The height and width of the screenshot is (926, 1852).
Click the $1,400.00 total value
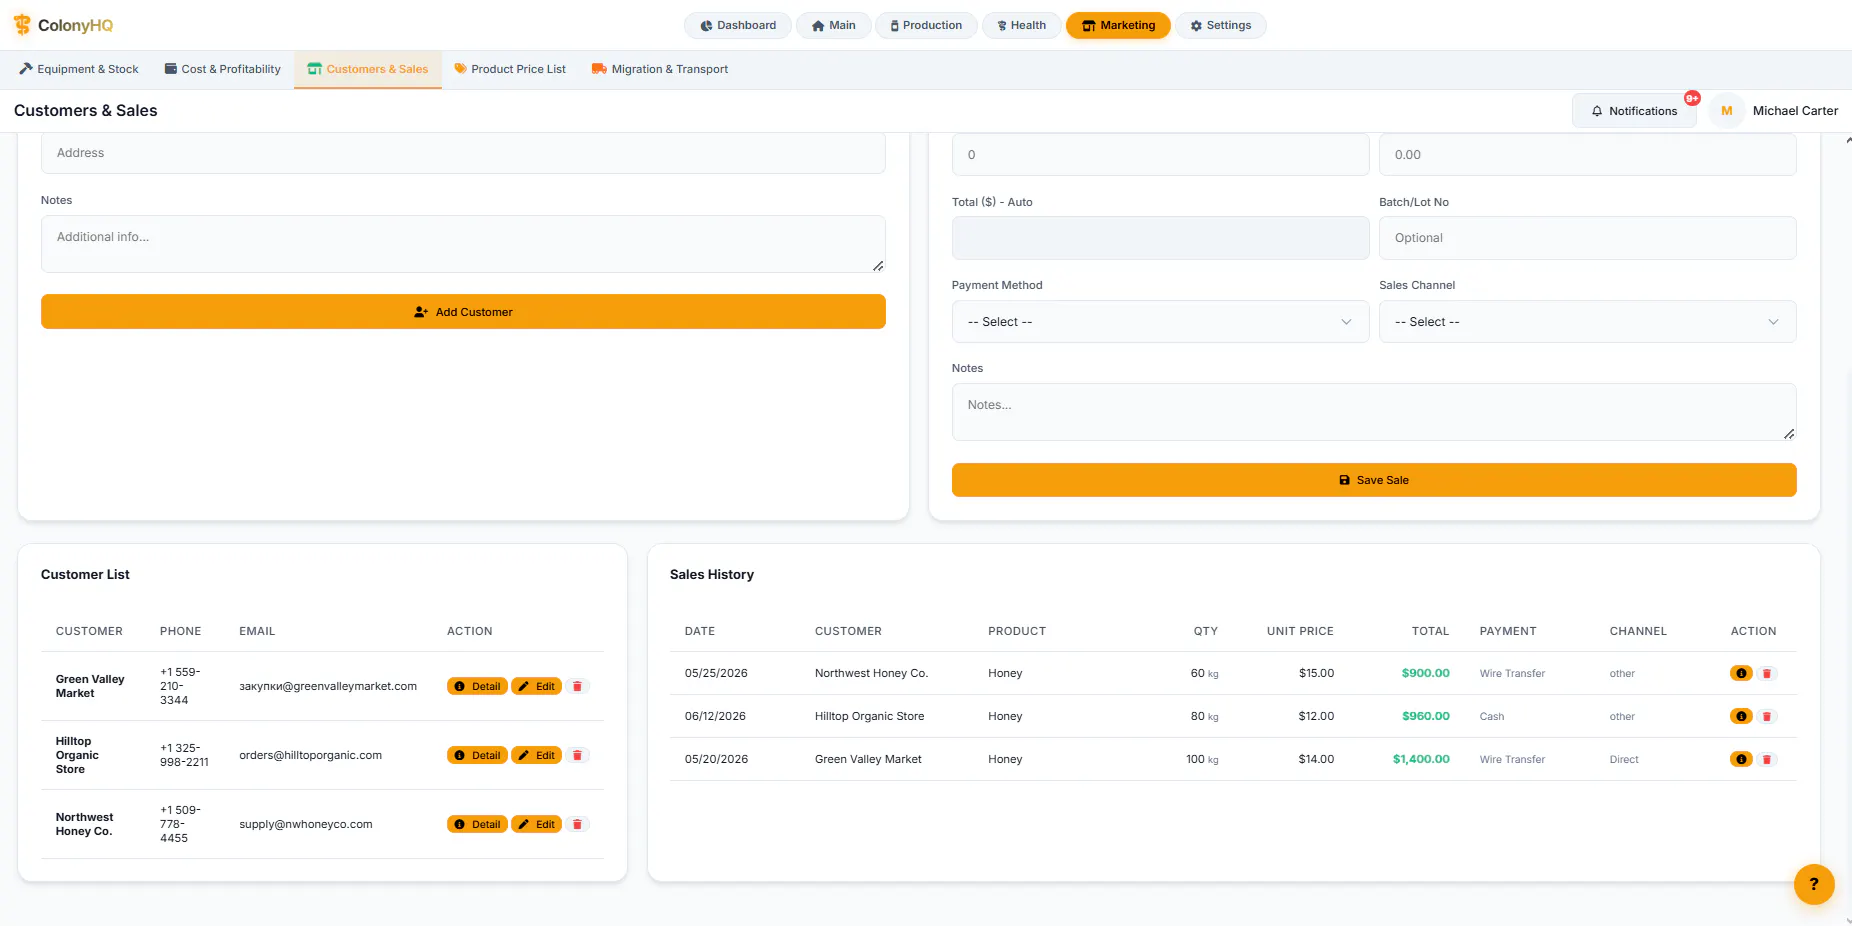point(1421,759)
